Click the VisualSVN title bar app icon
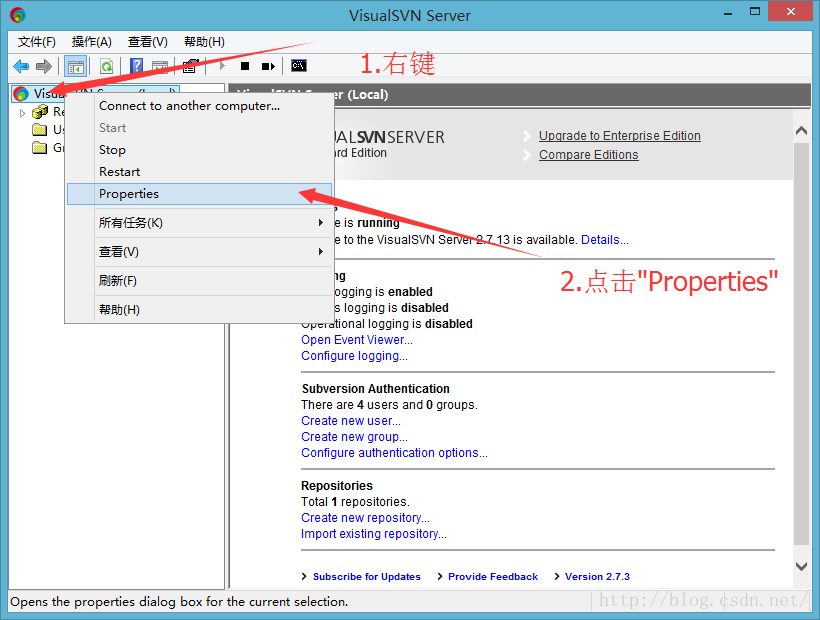820x620 pixels. tap(18, 15)
